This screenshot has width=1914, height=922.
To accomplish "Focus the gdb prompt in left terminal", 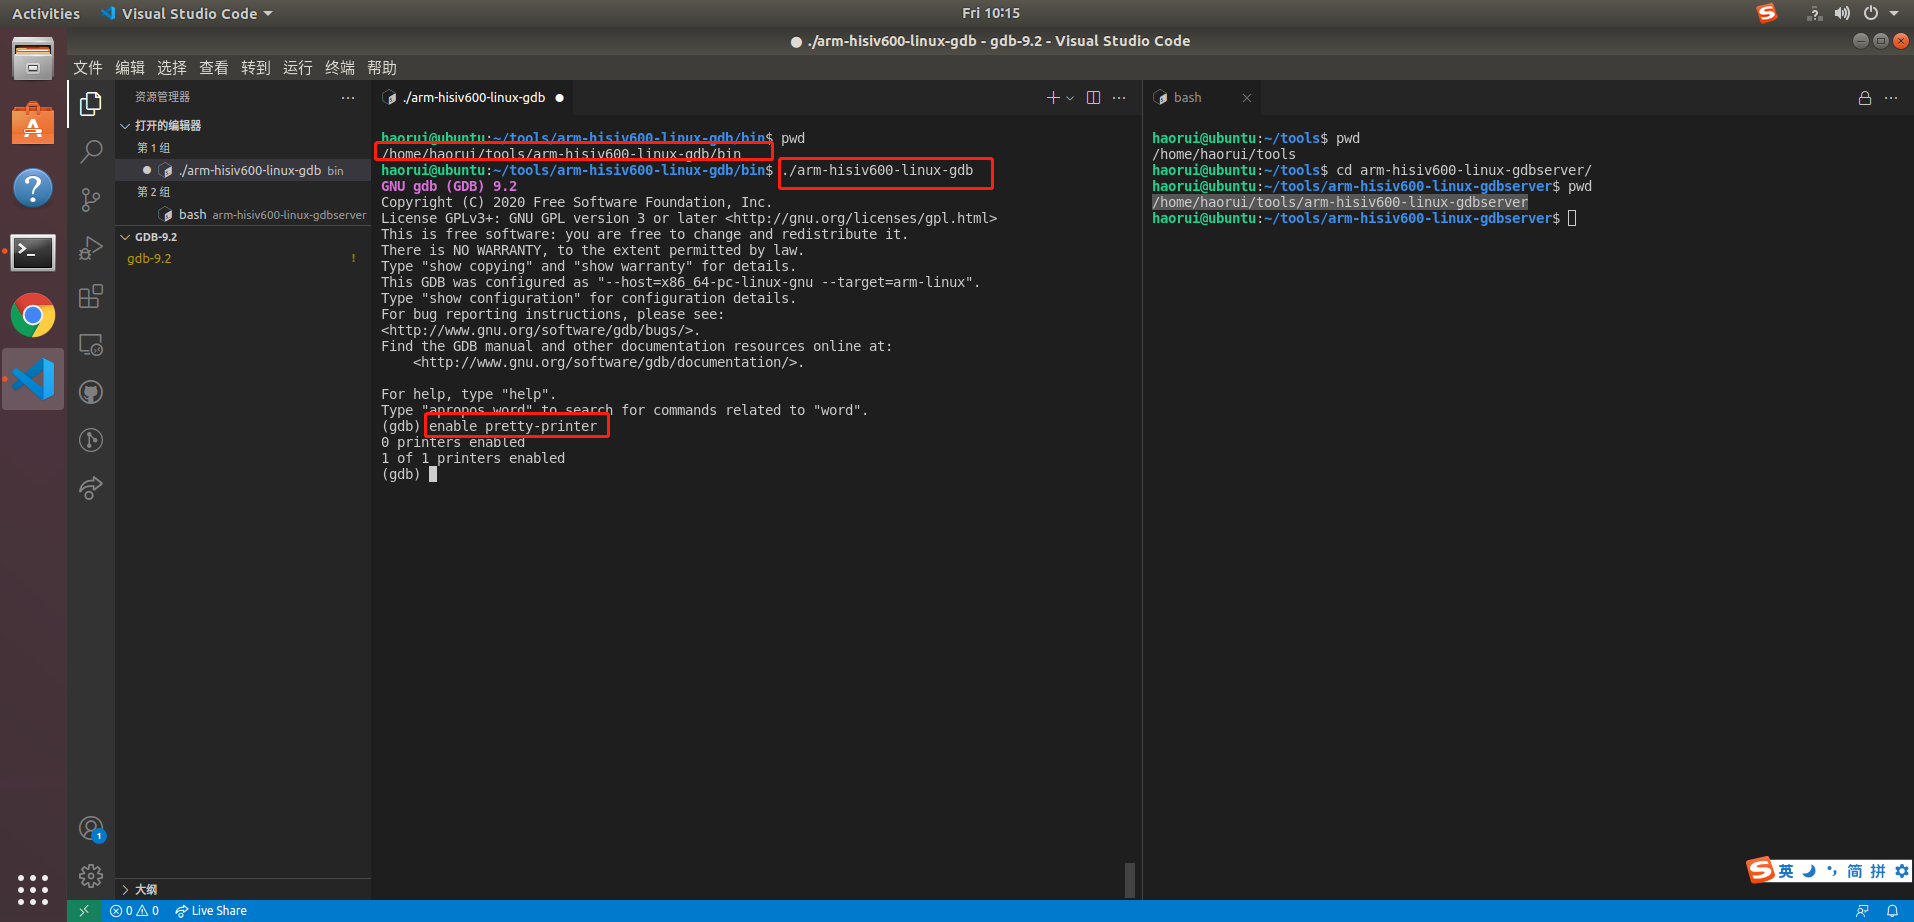I will [433, 475].
